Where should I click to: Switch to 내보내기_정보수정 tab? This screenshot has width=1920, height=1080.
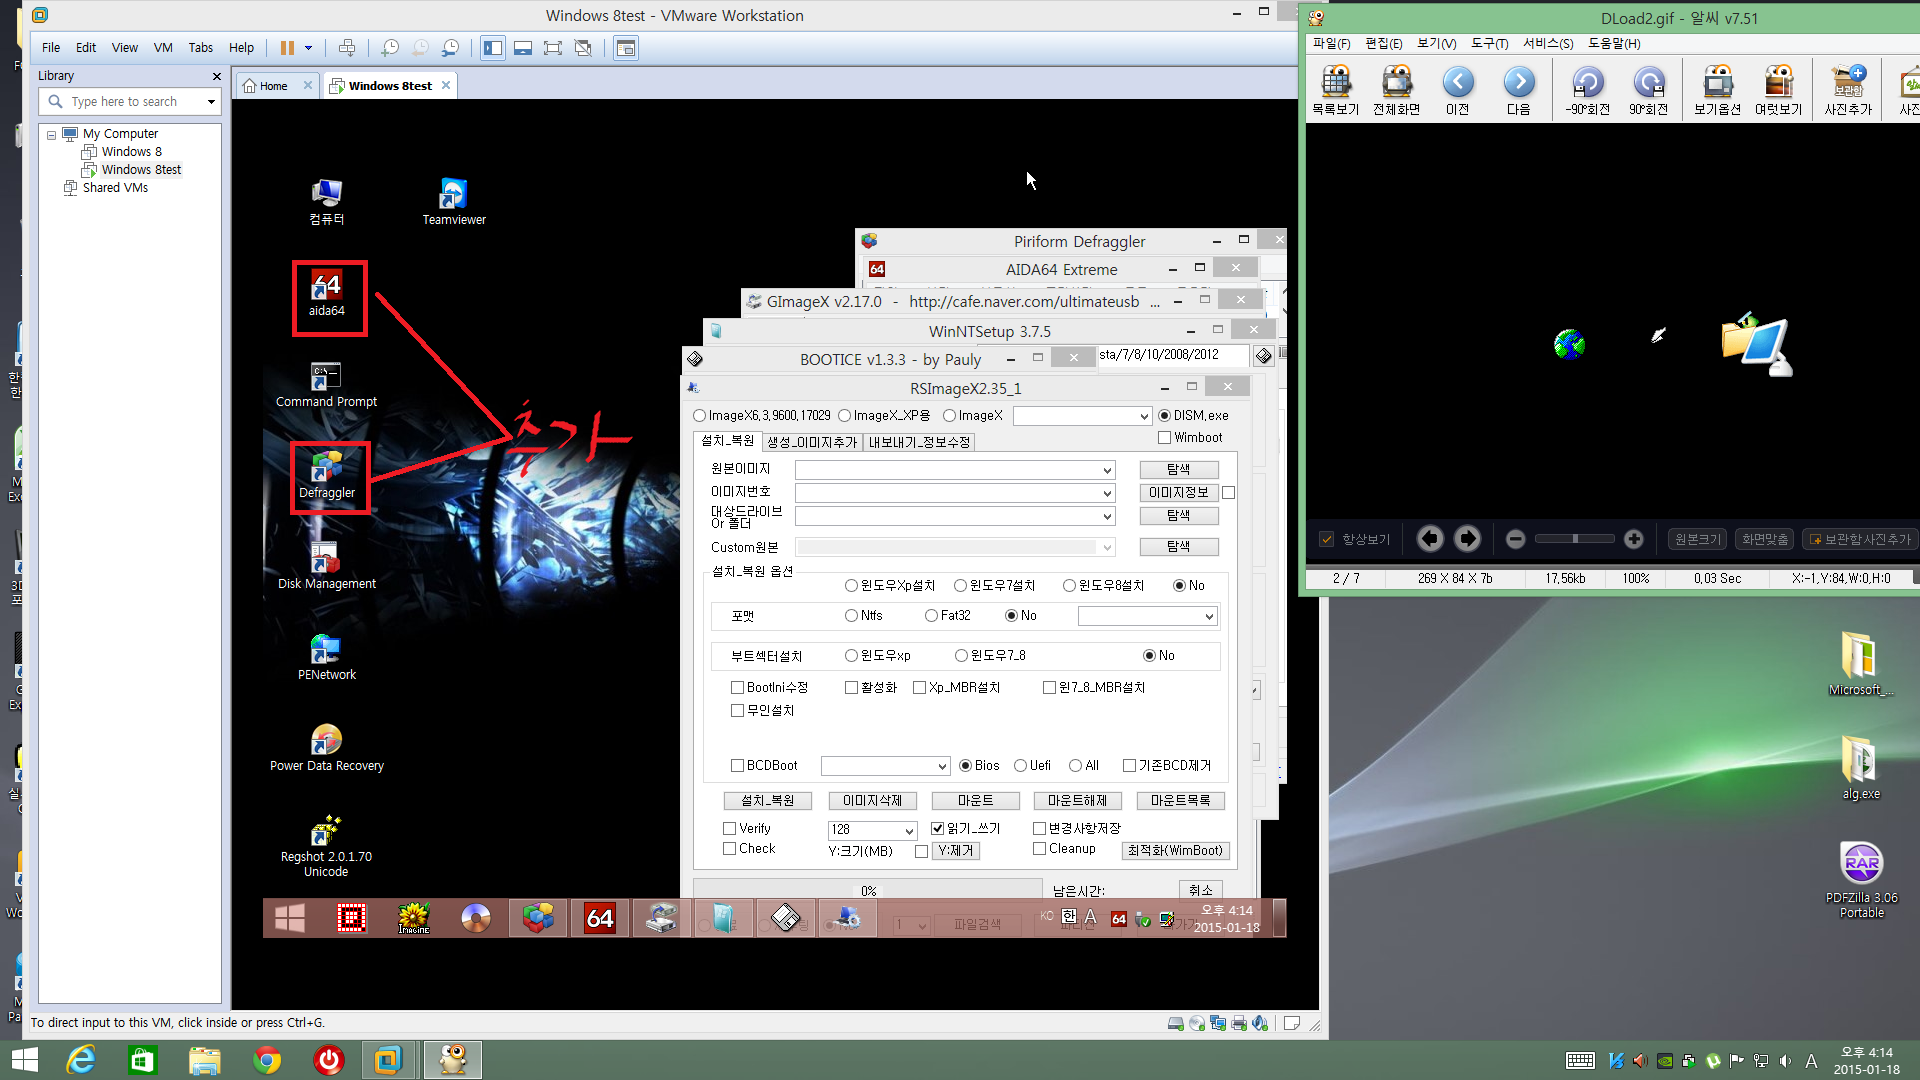point(919,442)
